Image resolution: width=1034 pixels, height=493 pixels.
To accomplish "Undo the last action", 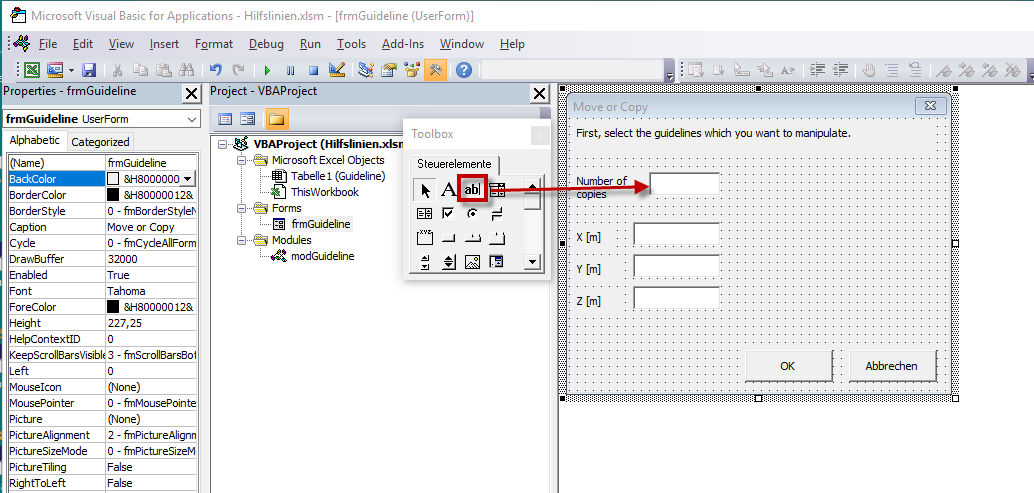I will point(215,69).
